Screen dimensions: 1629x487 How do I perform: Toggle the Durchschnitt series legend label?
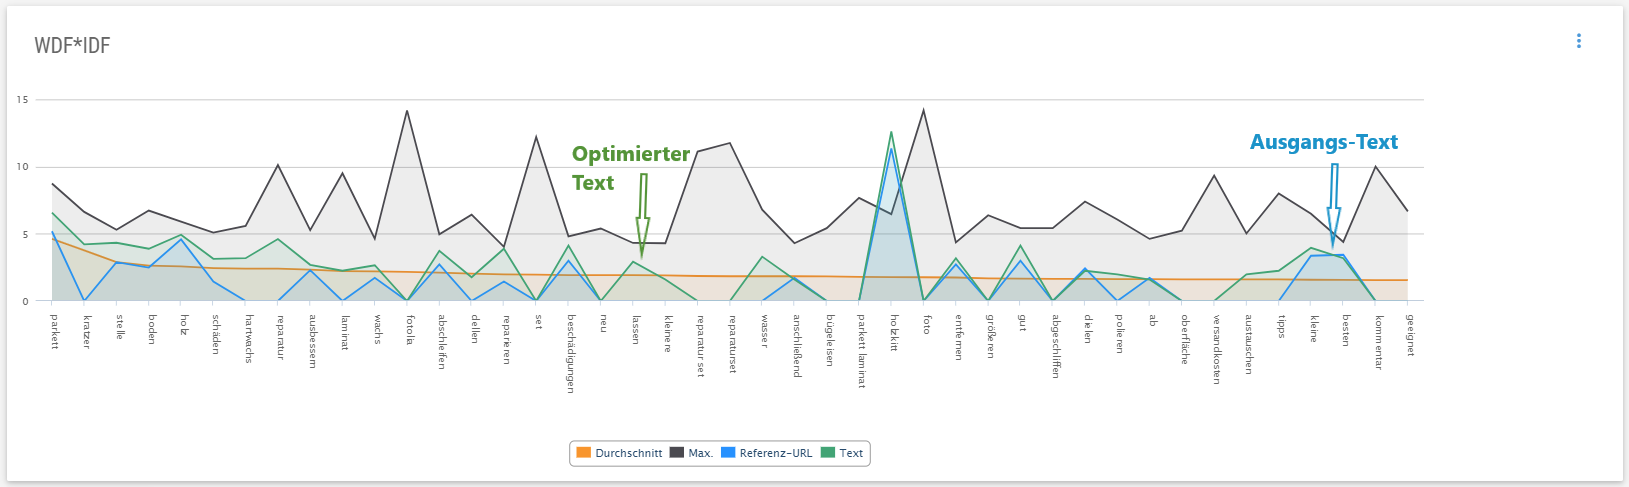click(x=628, y=453)
